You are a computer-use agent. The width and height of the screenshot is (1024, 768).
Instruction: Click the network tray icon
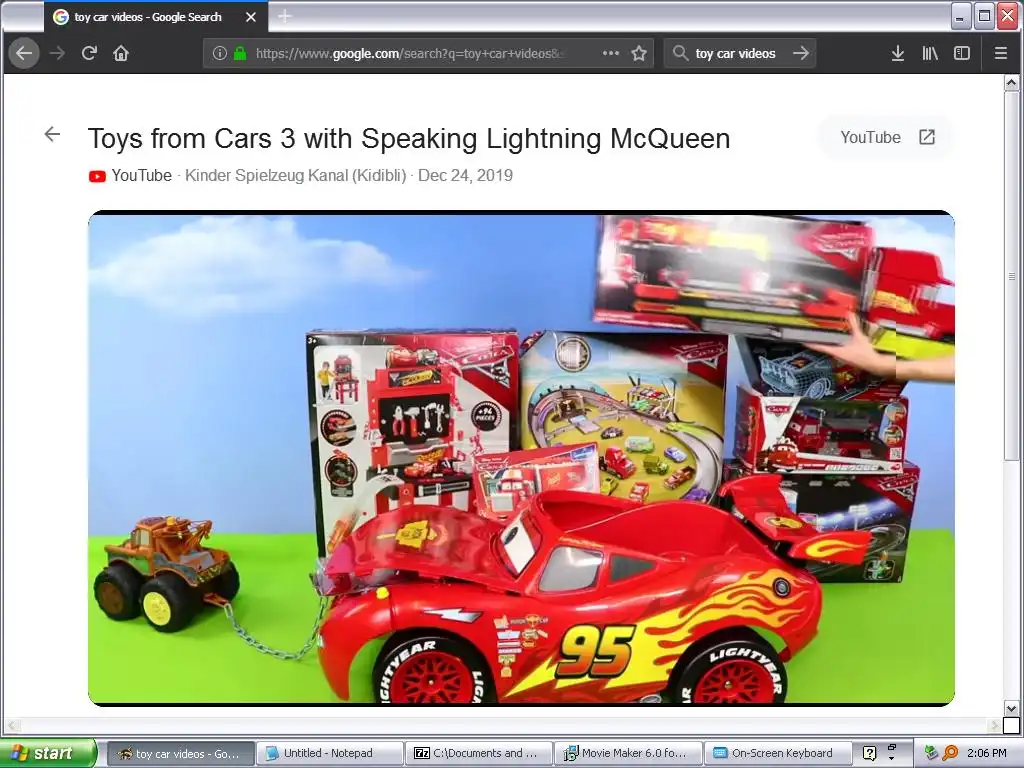931,753
